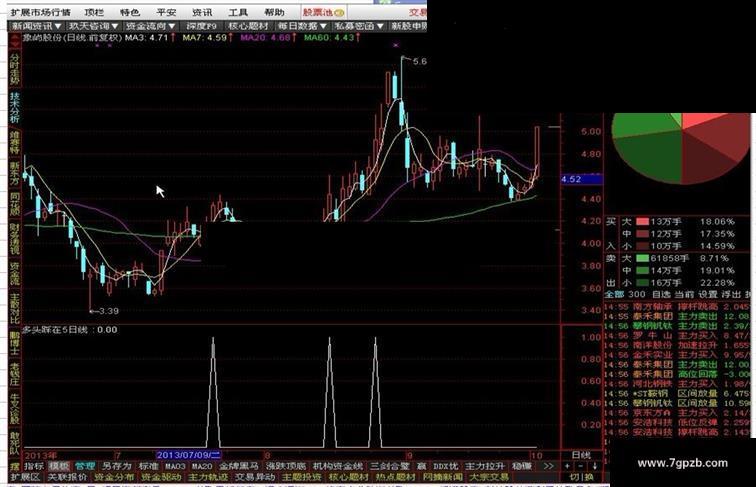Select the MA20 indicator tab

202,466
